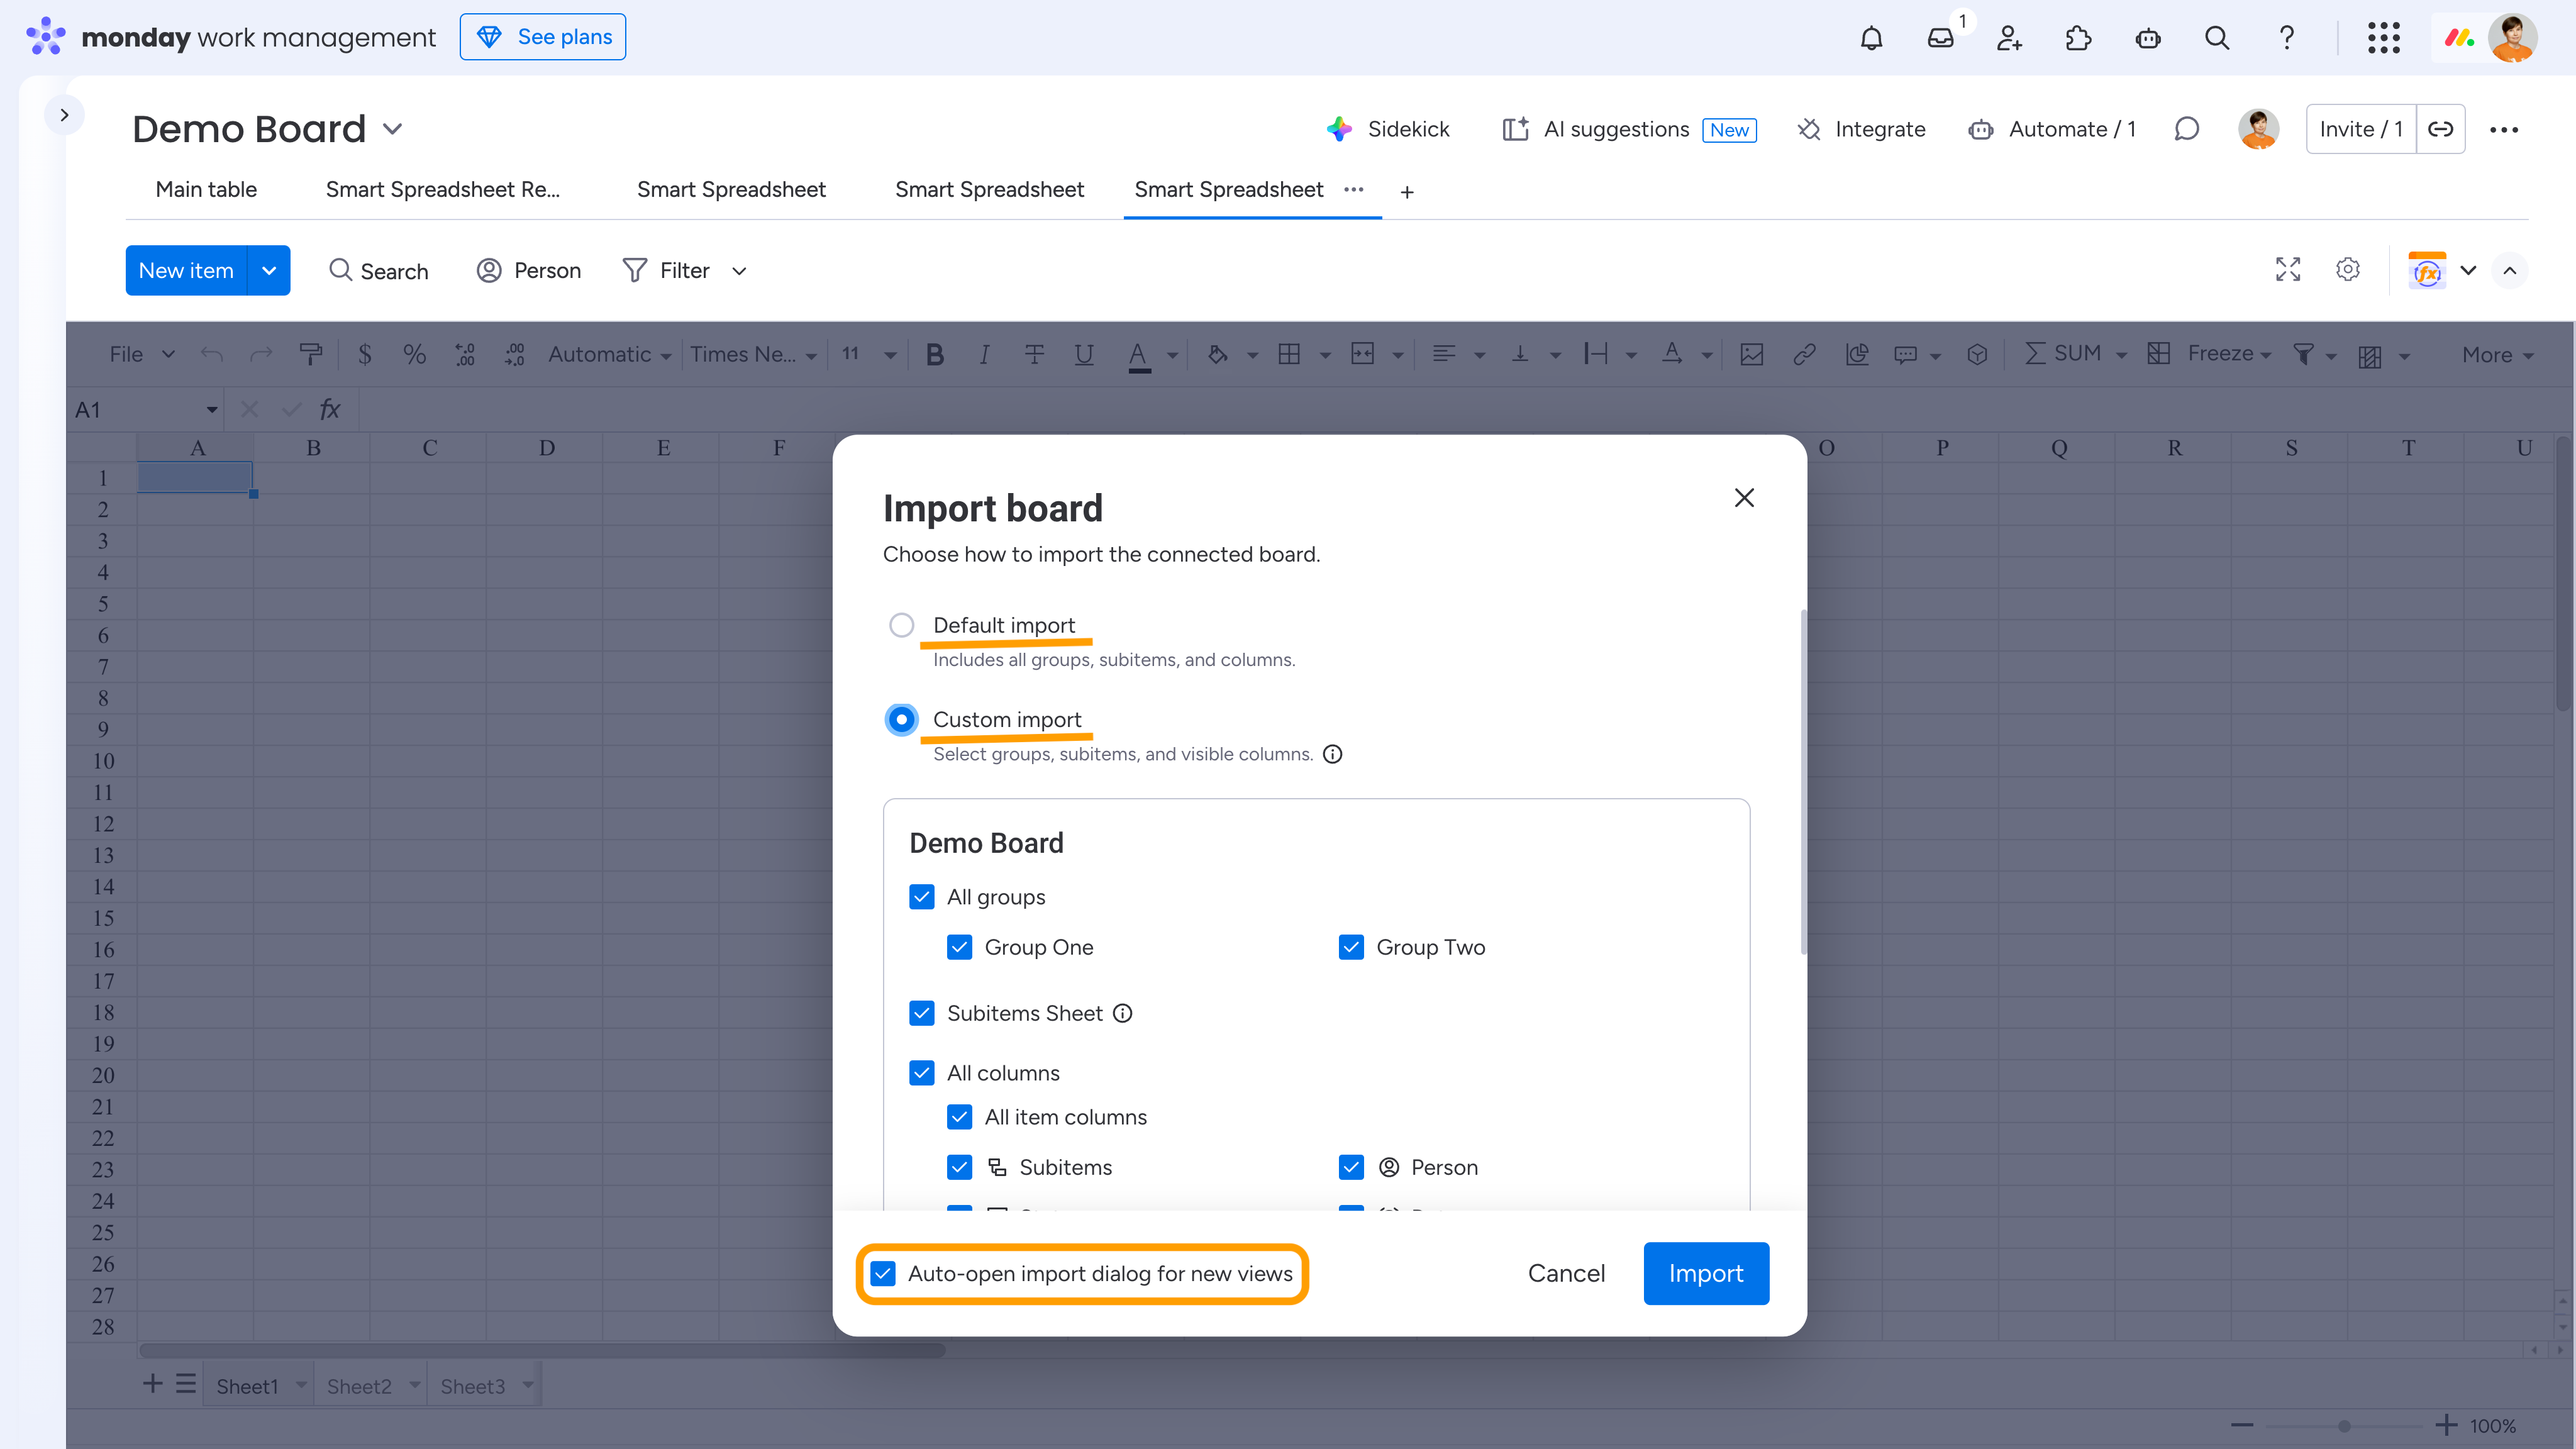Image resolution: width=2576 pixels, height=1449 pixels.
Task: Open the Demo Board title dropdown
Action: click(x=393, y=129)
